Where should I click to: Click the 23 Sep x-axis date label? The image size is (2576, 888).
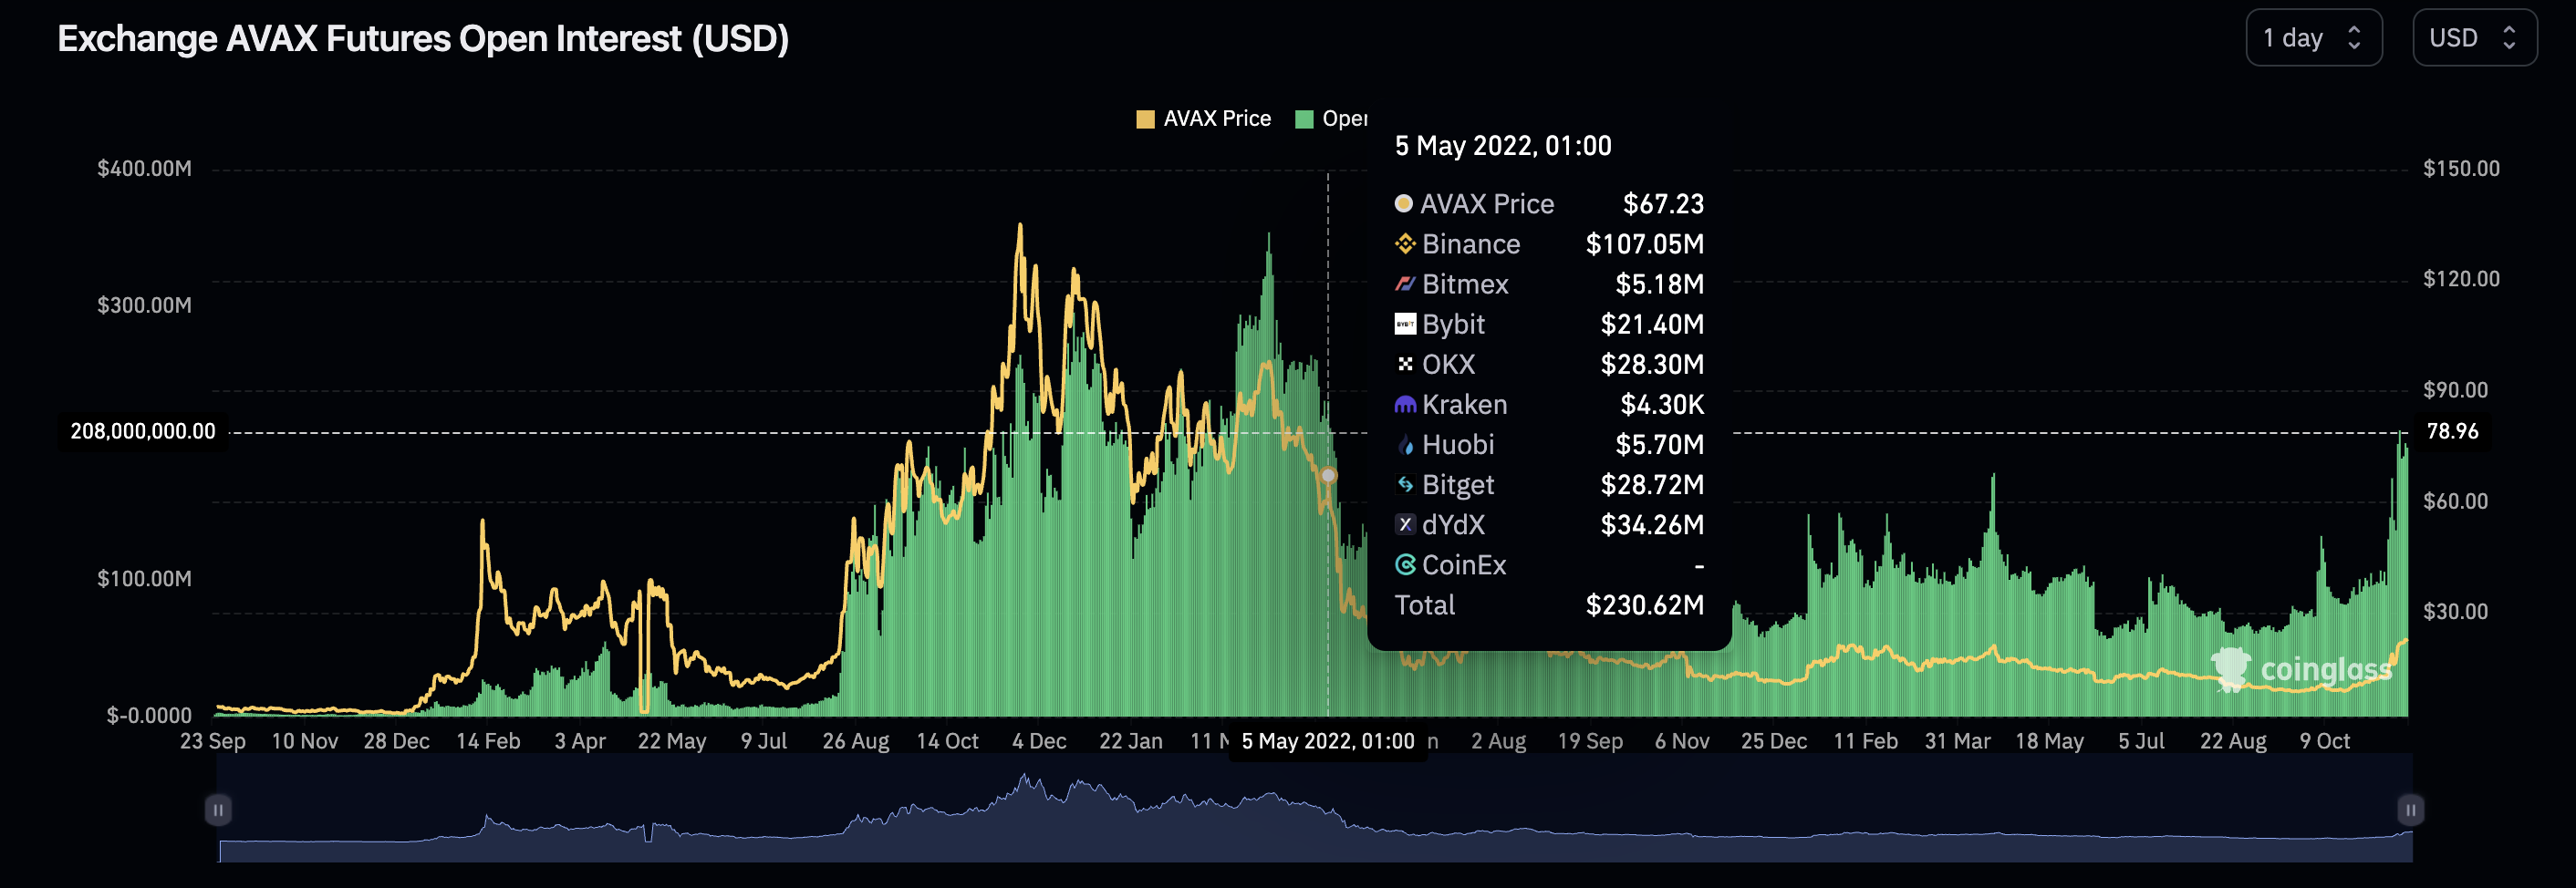(x=213, y=741)
